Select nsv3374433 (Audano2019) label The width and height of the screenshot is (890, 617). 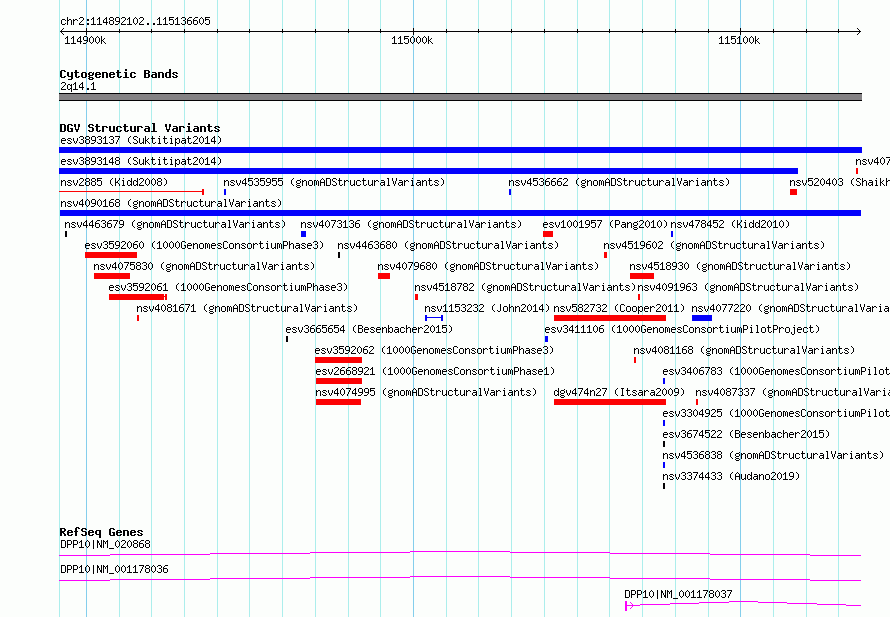click(x=731, y=476)
